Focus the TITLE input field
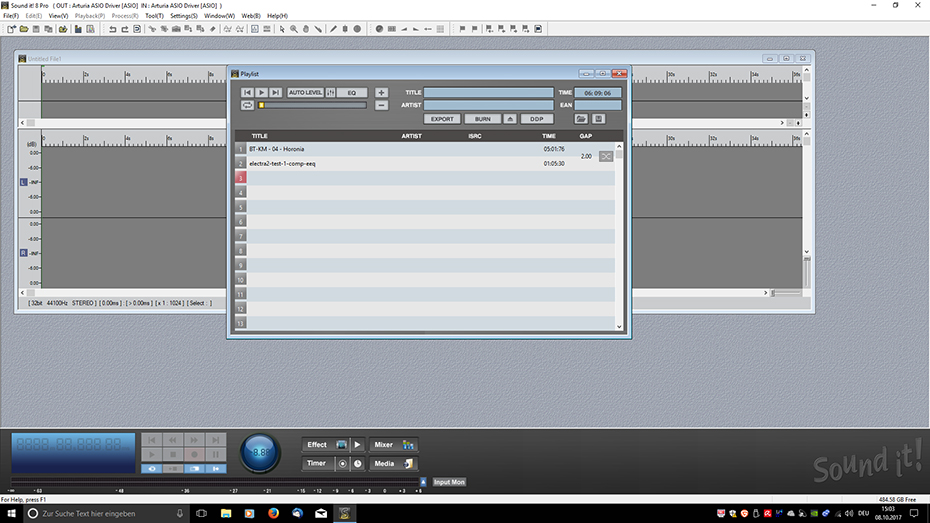930x523 pixels. tap(488, 93)
